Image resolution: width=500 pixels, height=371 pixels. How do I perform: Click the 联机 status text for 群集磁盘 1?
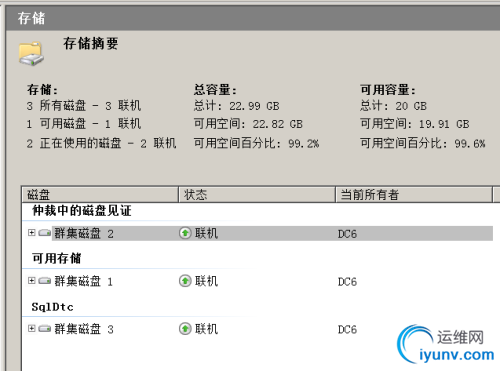point(206,281)
